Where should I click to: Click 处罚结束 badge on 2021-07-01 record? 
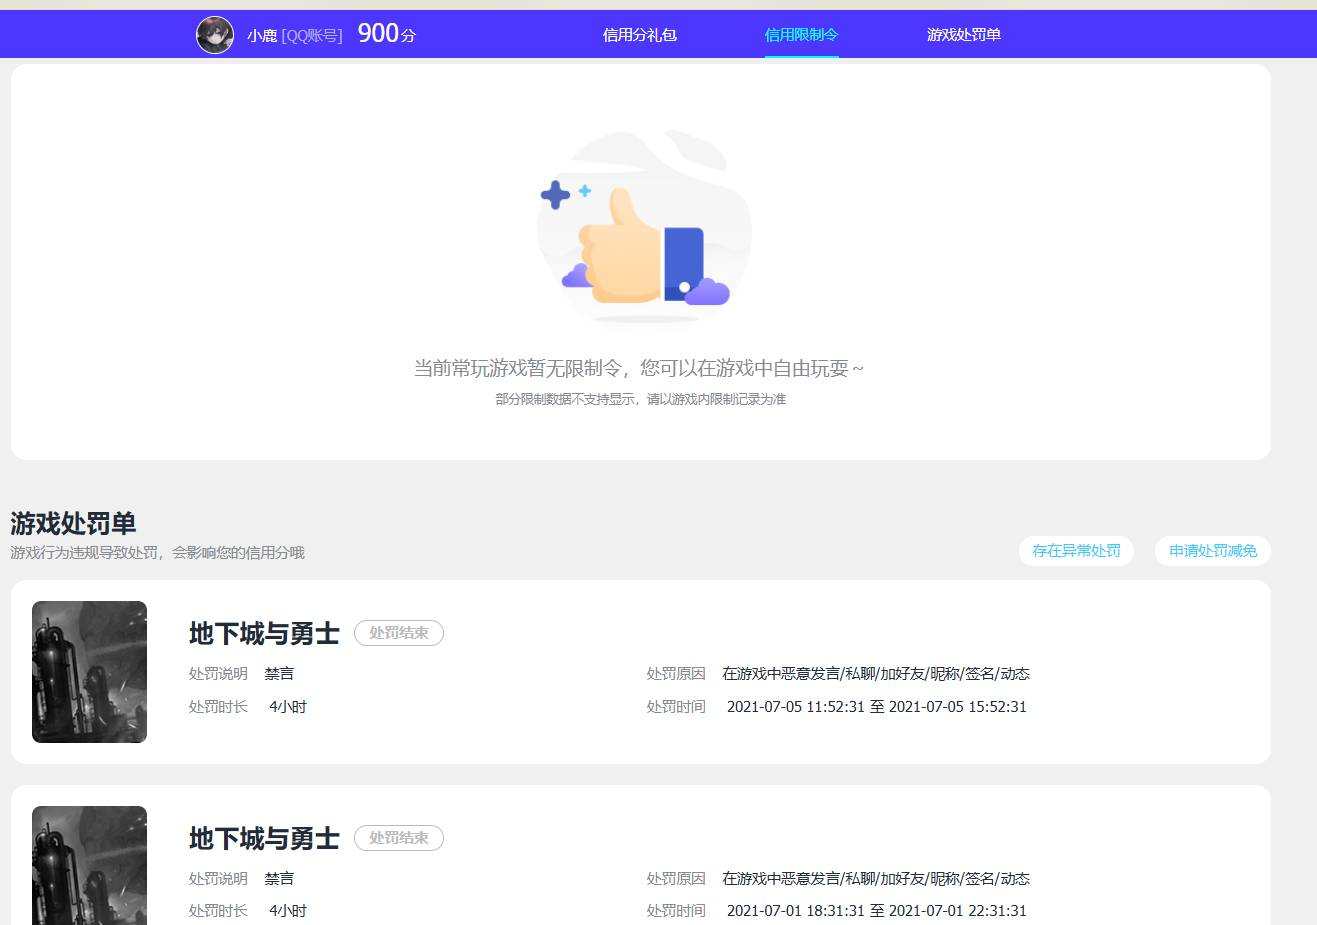click(x=399, y=838)
